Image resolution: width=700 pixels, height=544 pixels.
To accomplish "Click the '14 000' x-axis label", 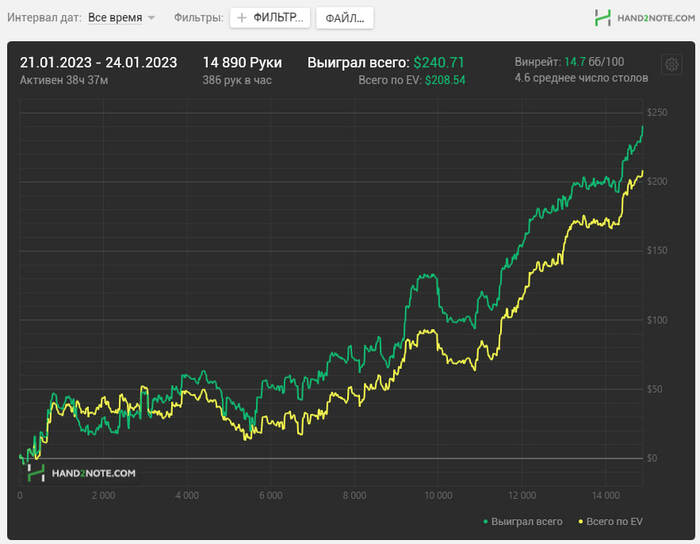I will tap(606, 495).
